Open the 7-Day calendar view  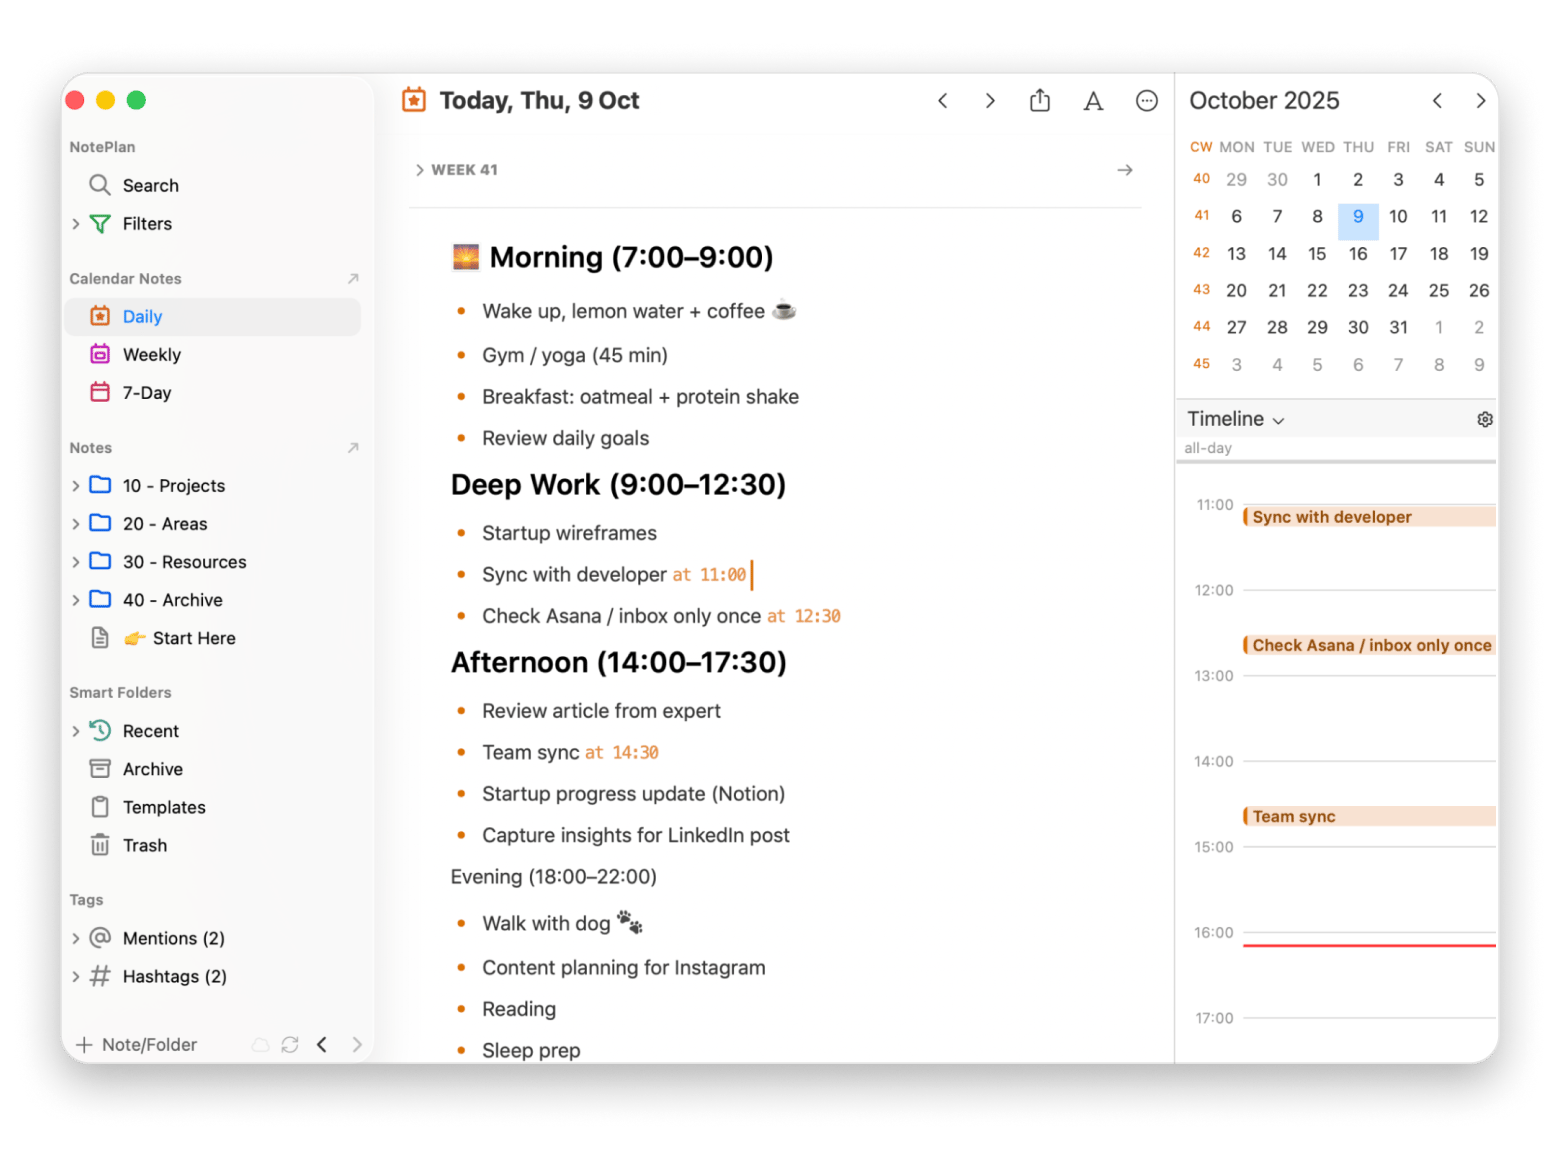tap(146, 393)
